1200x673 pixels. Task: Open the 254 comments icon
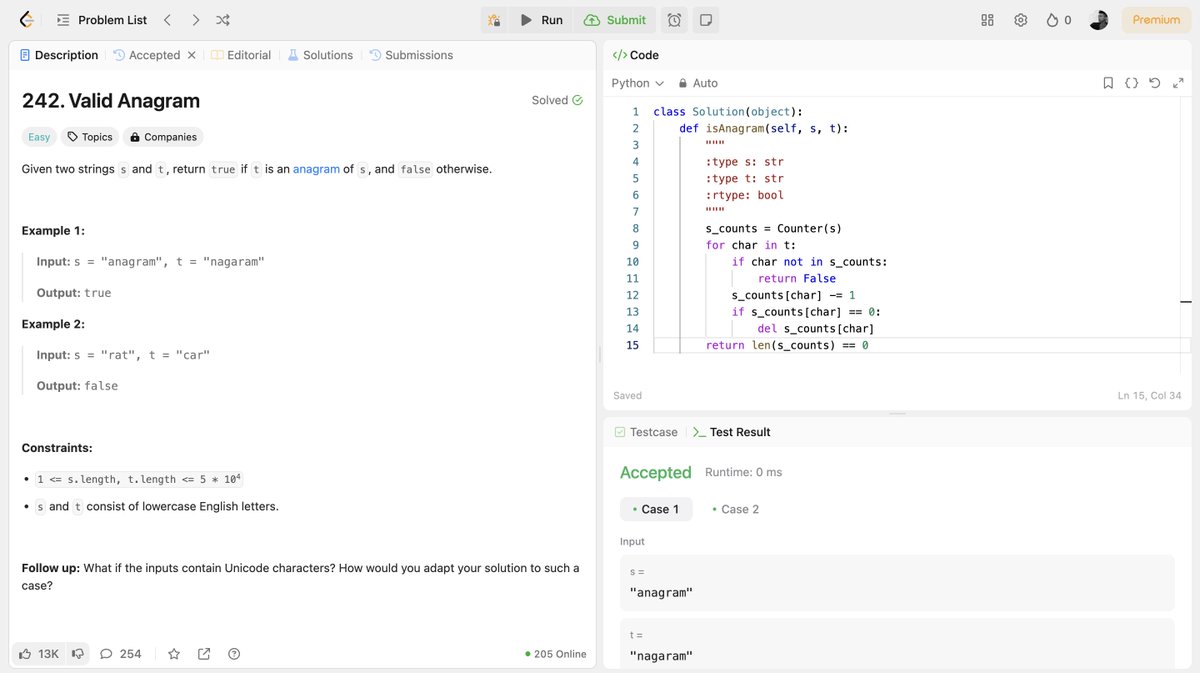point(121,654)
